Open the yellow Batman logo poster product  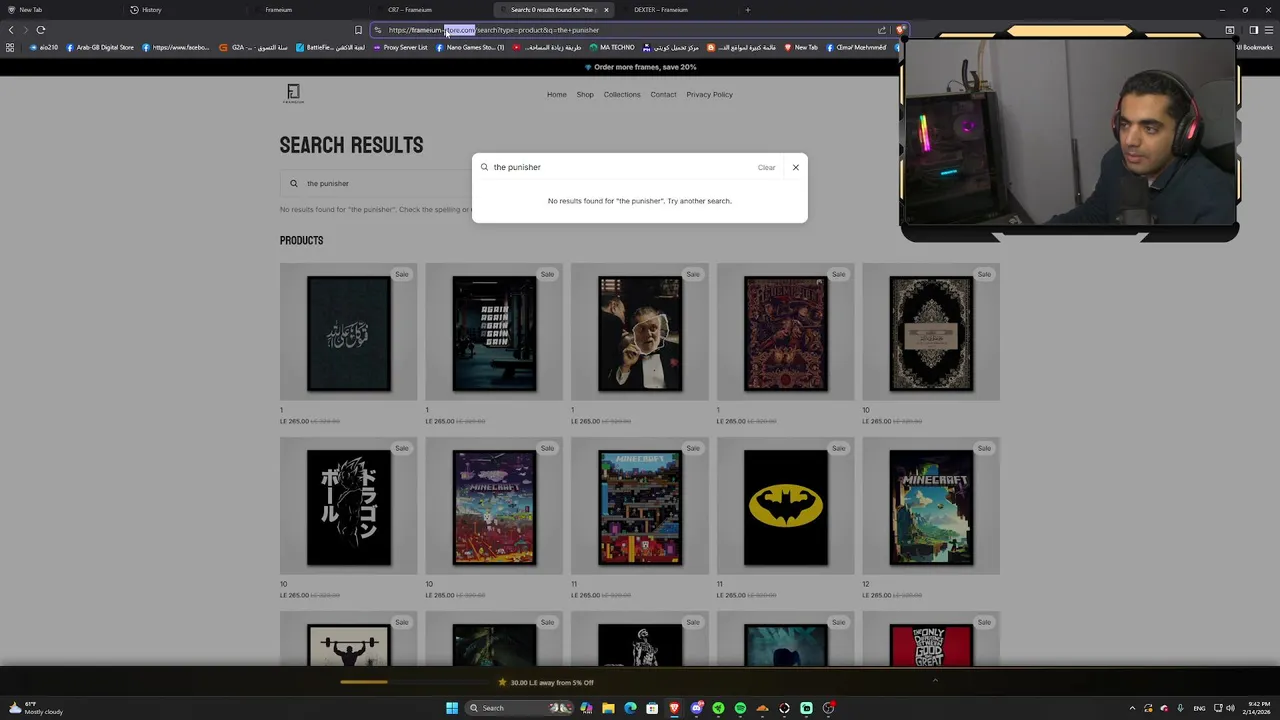(786, 507)
